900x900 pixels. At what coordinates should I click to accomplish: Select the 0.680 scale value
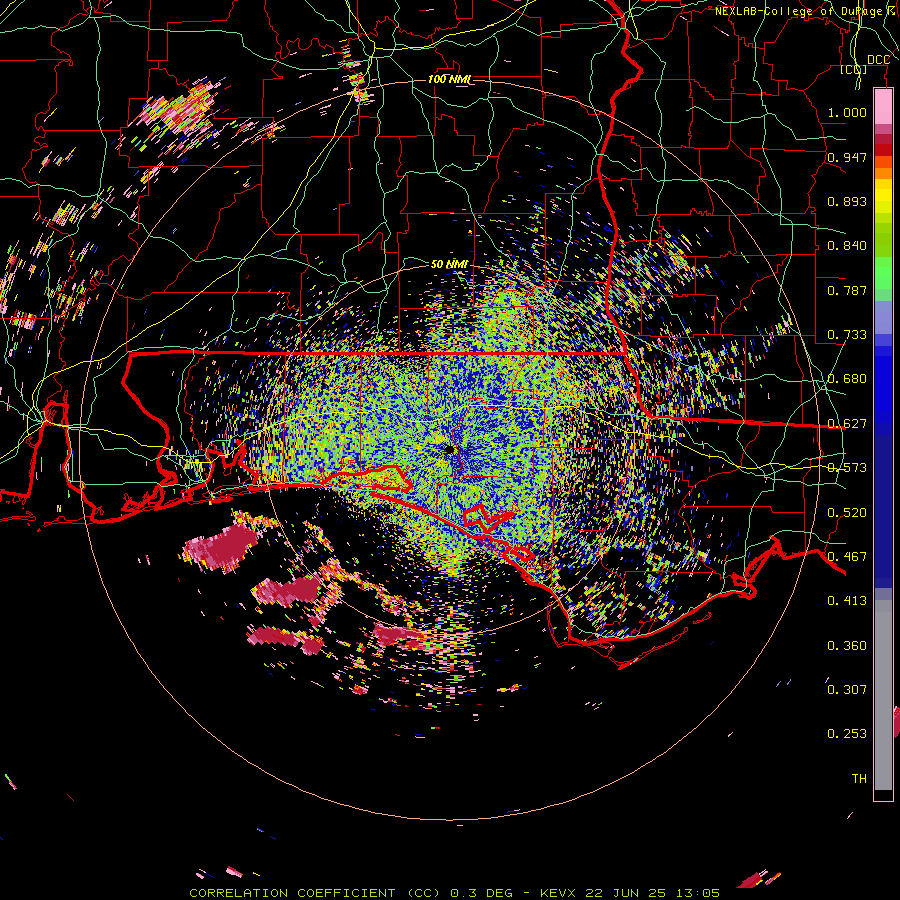point(847,379)
